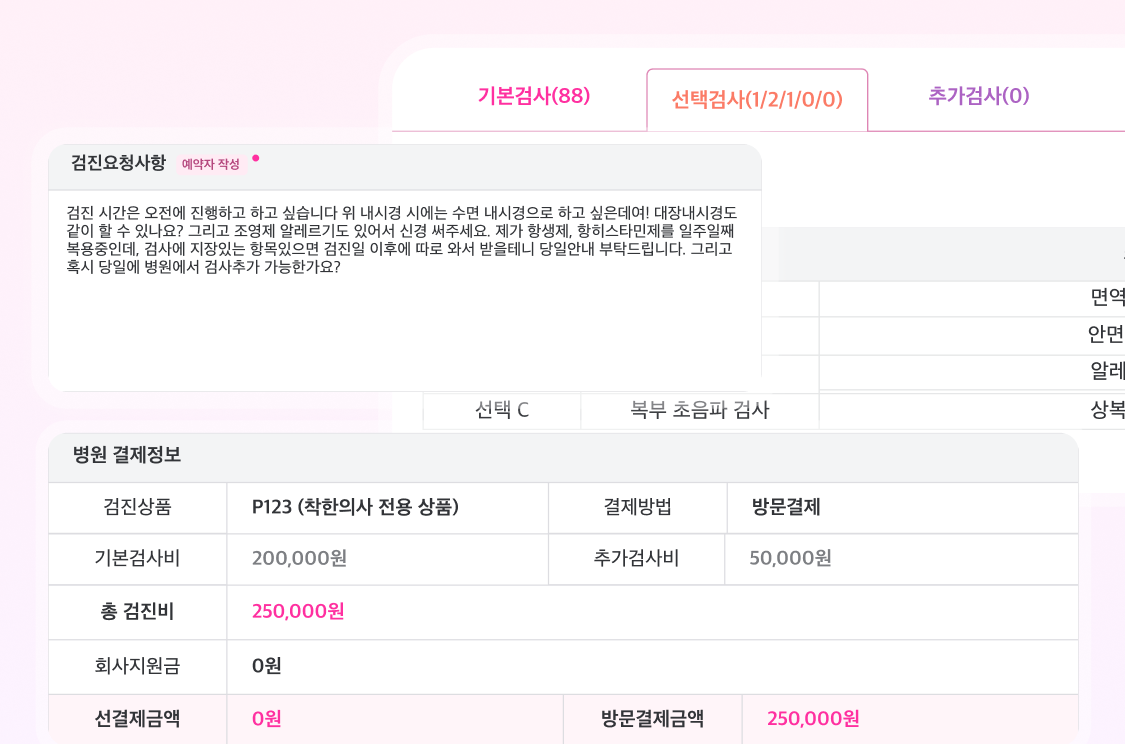Select the P123 (착한의사 전용 상품) value
The height and width of the screenshot is (744, 1125).
pyautogui.click(x=355, y=507)
